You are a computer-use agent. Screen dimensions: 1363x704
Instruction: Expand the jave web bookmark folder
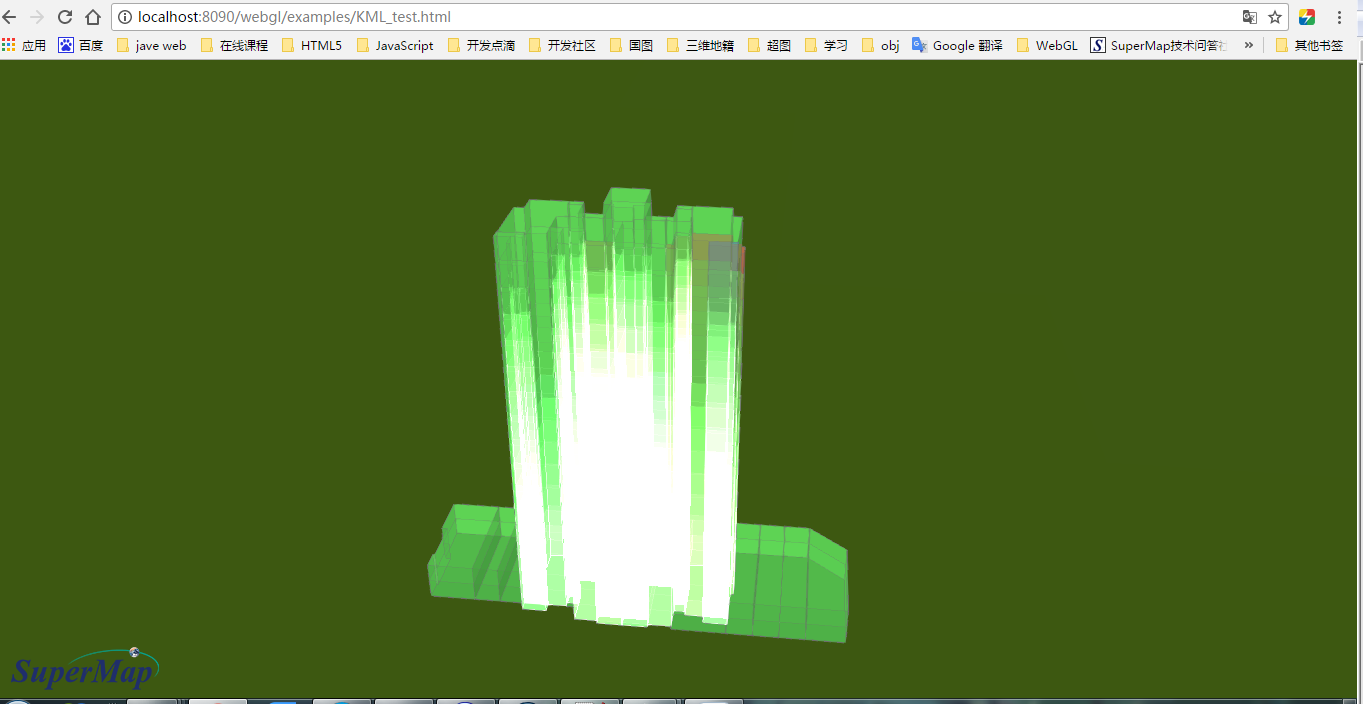click(x=151, y=45)
